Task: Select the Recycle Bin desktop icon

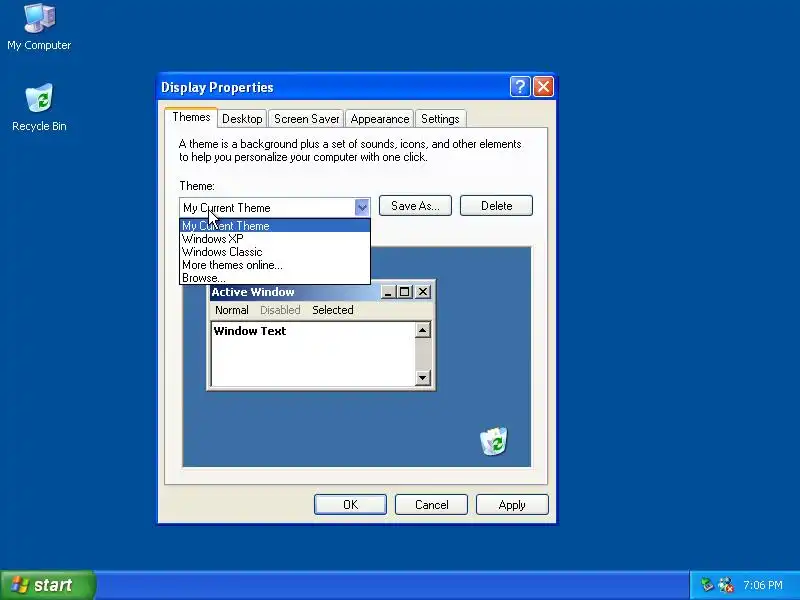Action: (39, 108)
